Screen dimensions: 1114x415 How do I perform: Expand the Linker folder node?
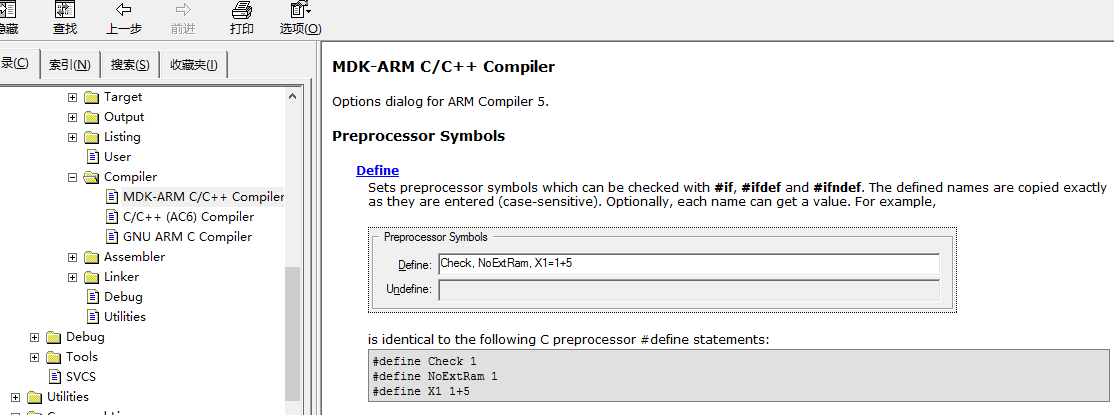pyautogui.click(x=72, y=277)
